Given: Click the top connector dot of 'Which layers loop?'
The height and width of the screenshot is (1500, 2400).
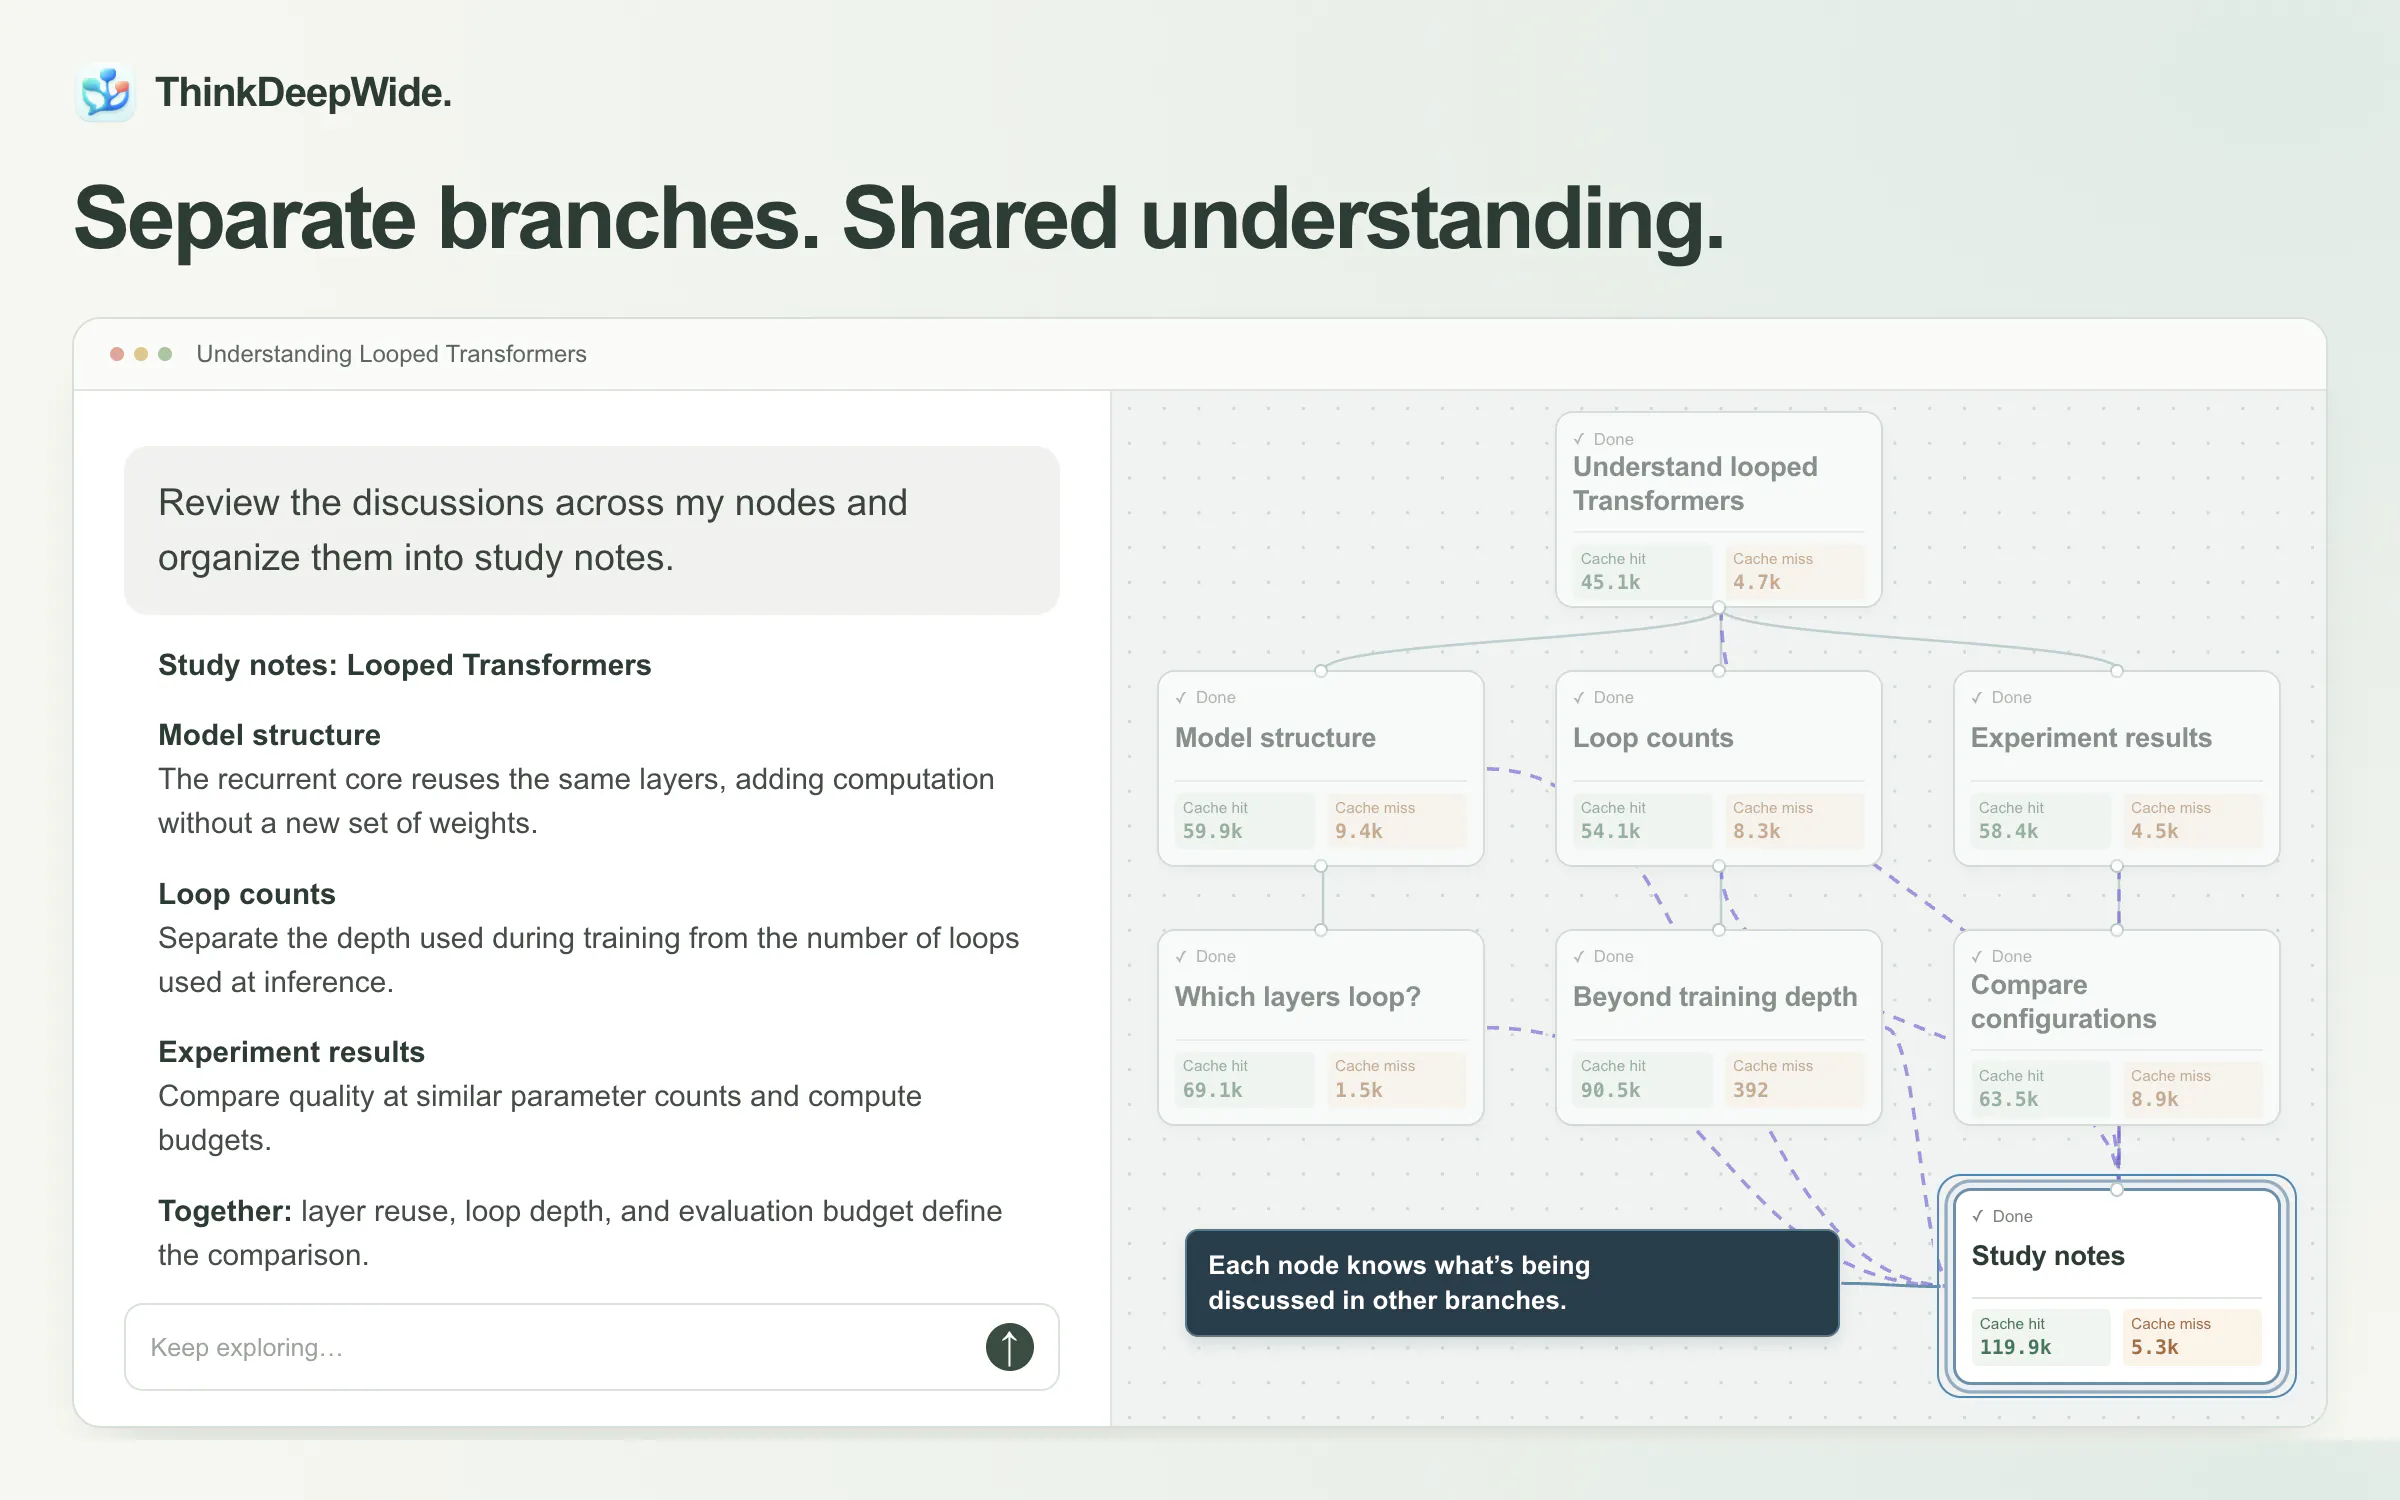Looking at the screenshot, I should click(1320, 930).
